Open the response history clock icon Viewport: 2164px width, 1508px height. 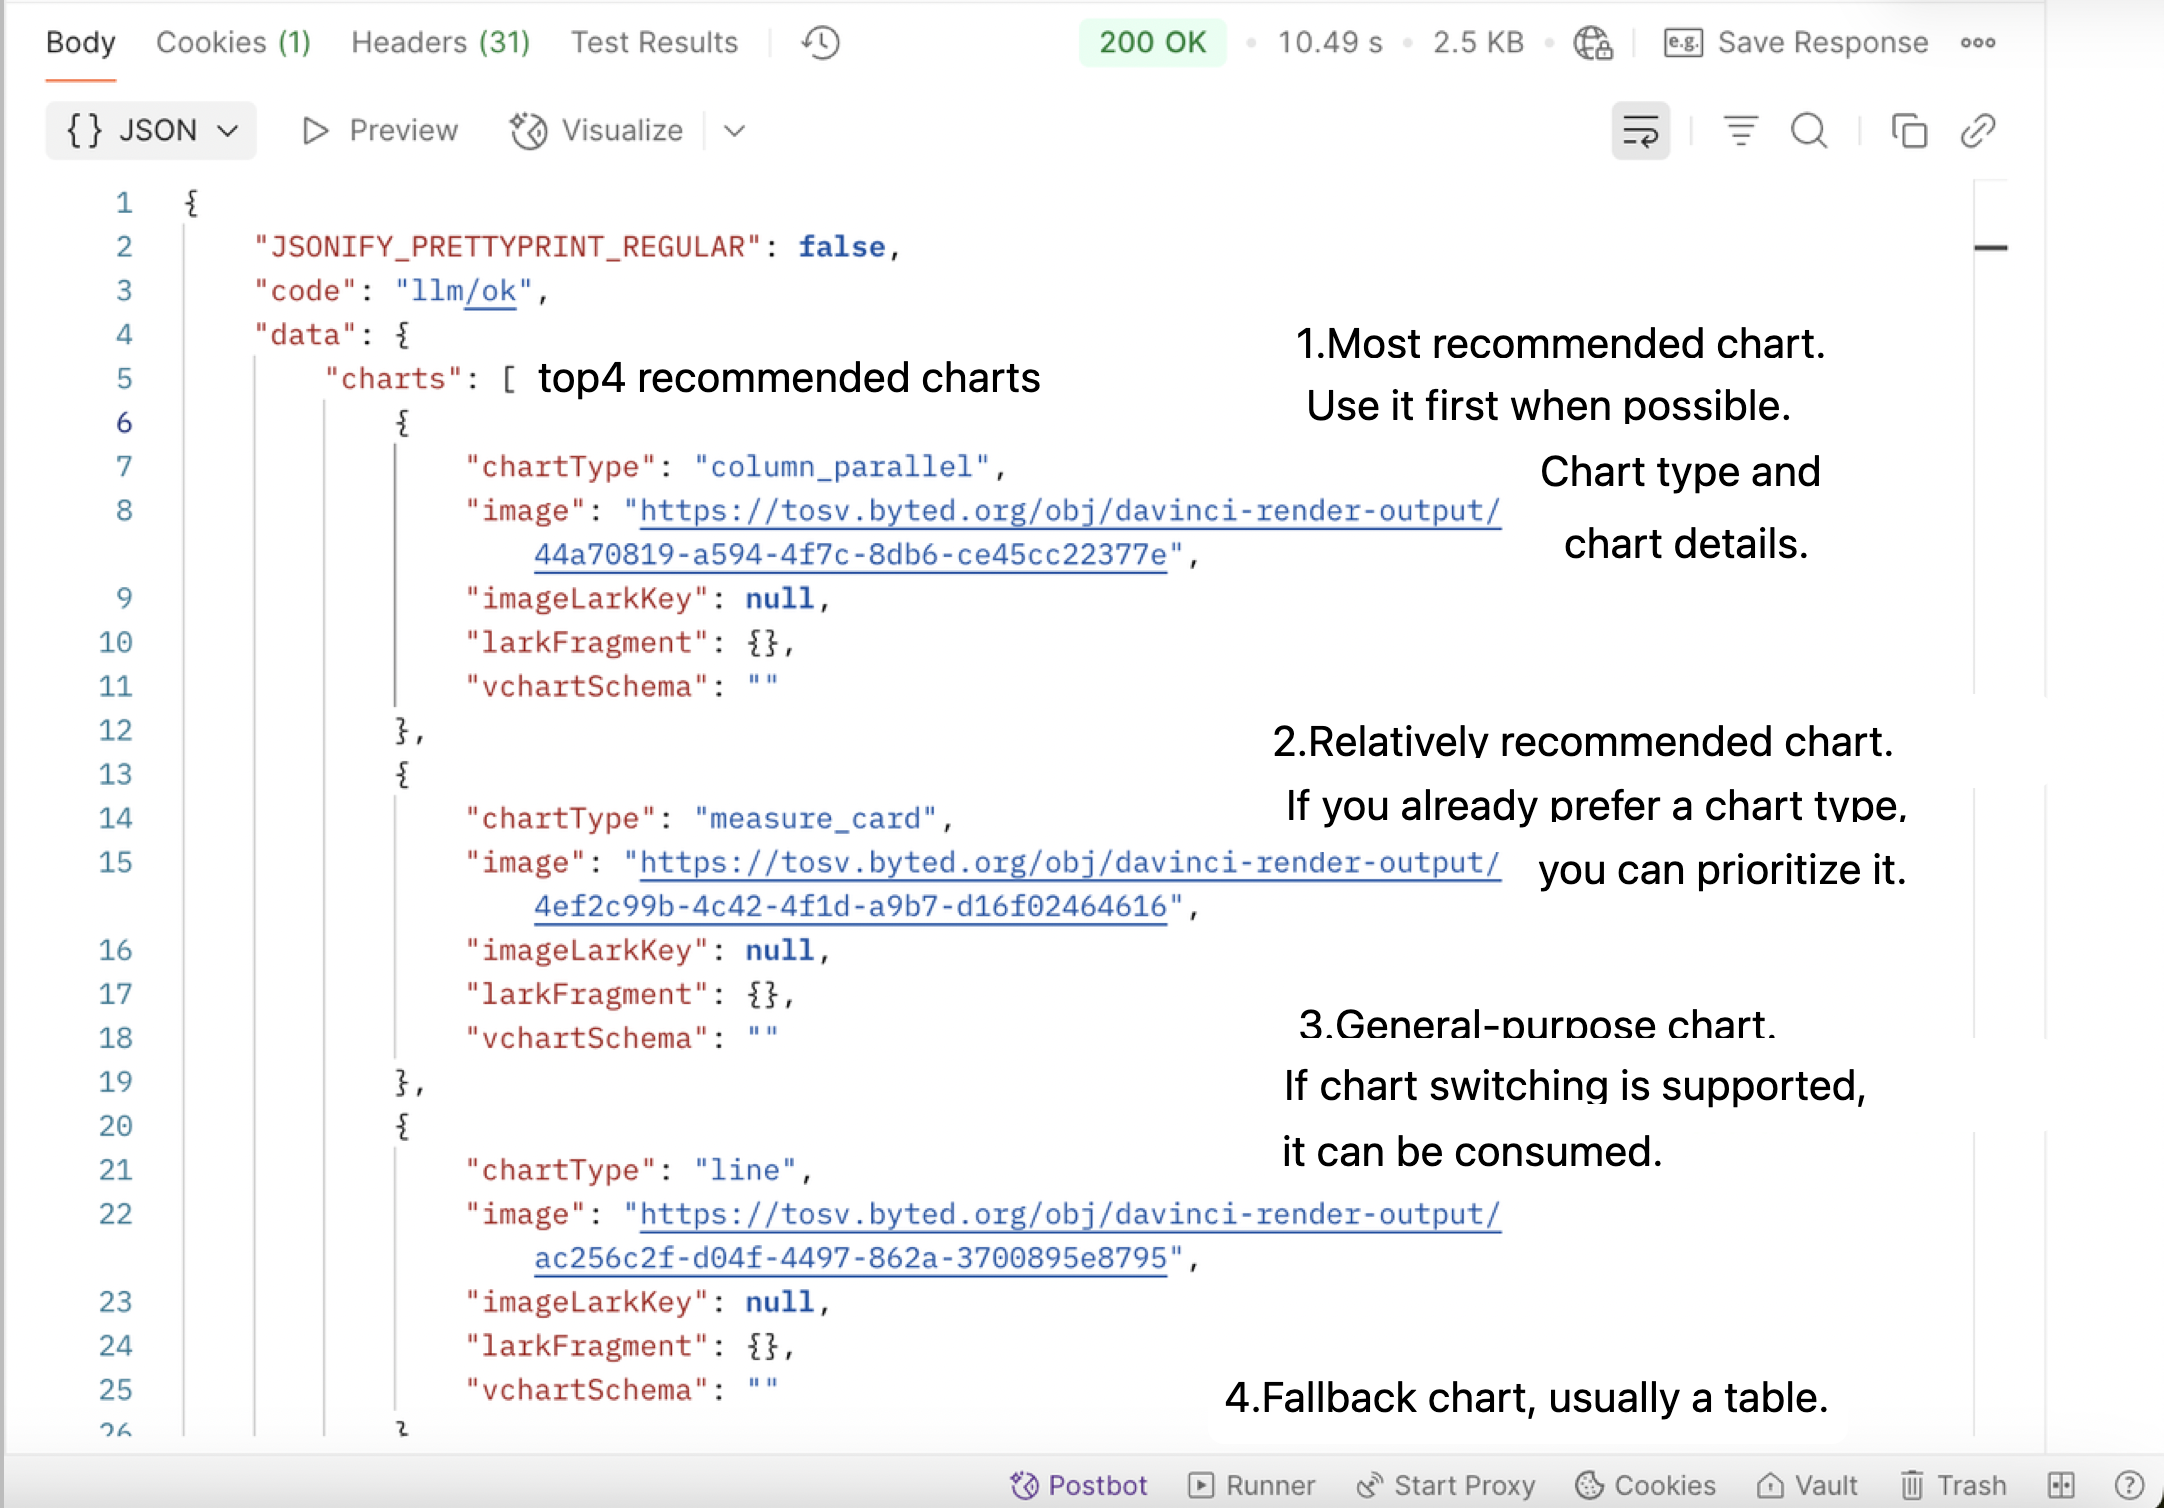click(x=820, y=43)
